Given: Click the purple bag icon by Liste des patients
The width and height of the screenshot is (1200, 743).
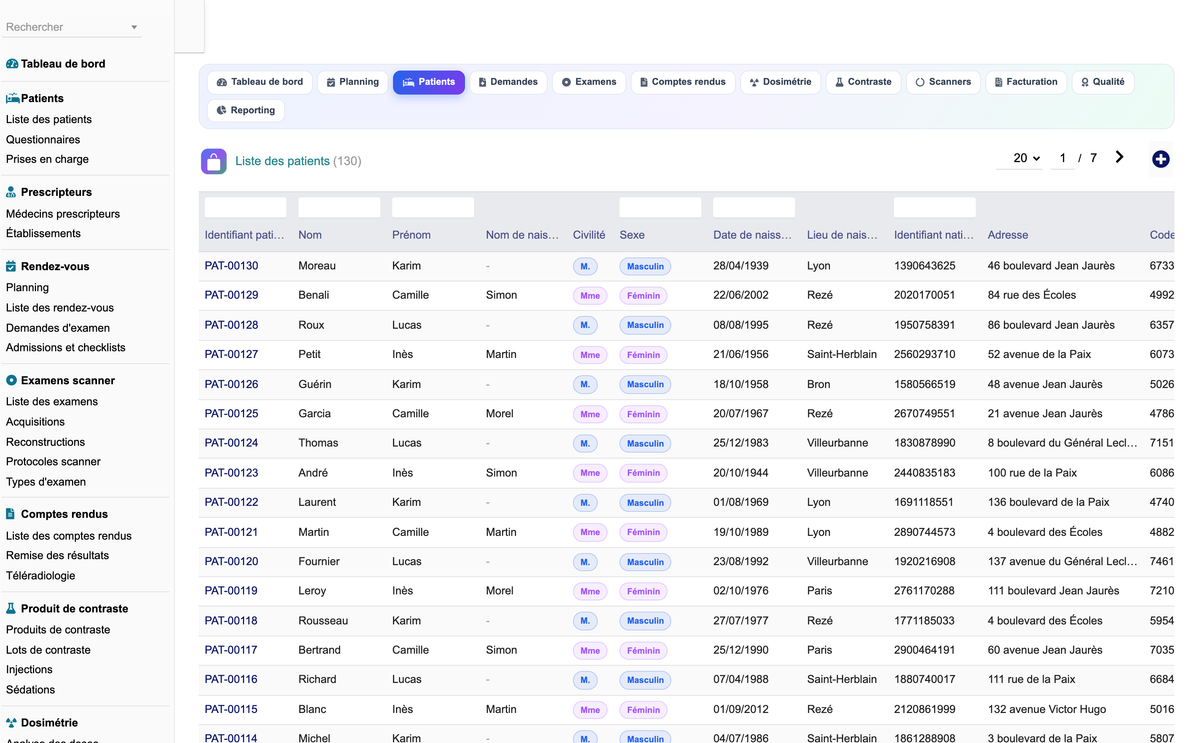Looking at the screenshot, I should coord(214,161).
